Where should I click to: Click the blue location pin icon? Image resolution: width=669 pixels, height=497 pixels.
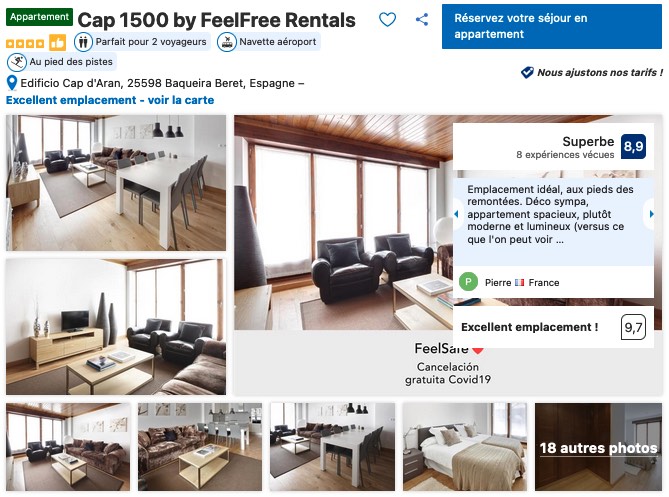(12, 83)
